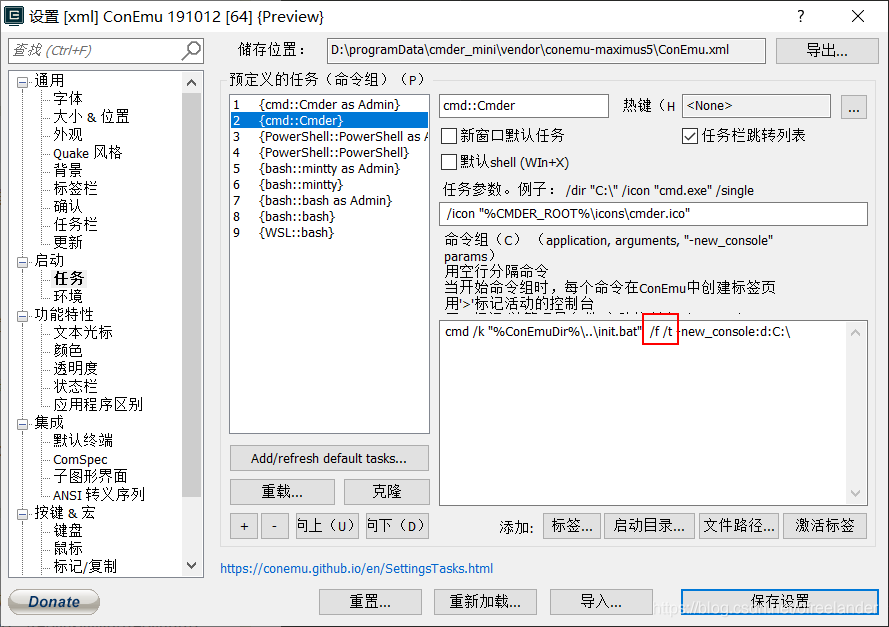Click Add/refresh default tasks button

click(x=329, y=458)
